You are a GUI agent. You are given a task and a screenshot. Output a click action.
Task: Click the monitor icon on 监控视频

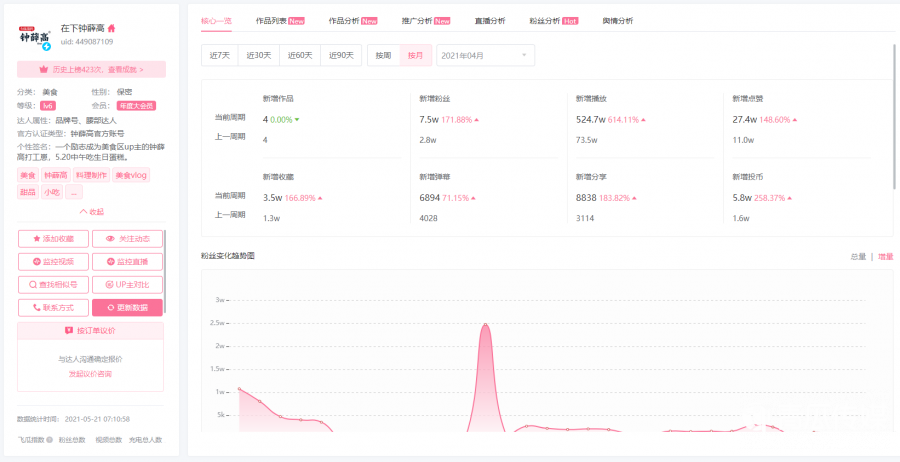tap(37, 262)
